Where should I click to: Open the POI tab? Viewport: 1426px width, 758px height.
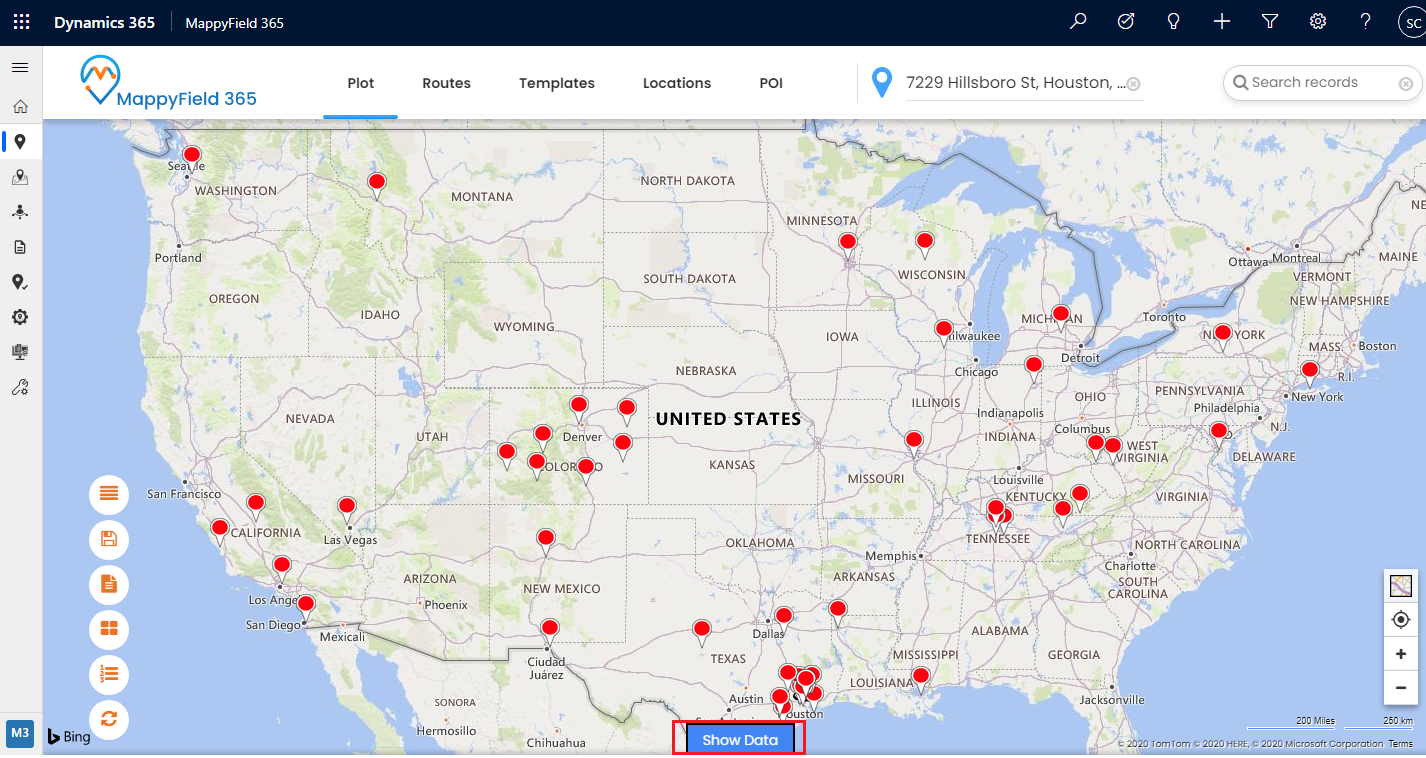tap(771, 83)
